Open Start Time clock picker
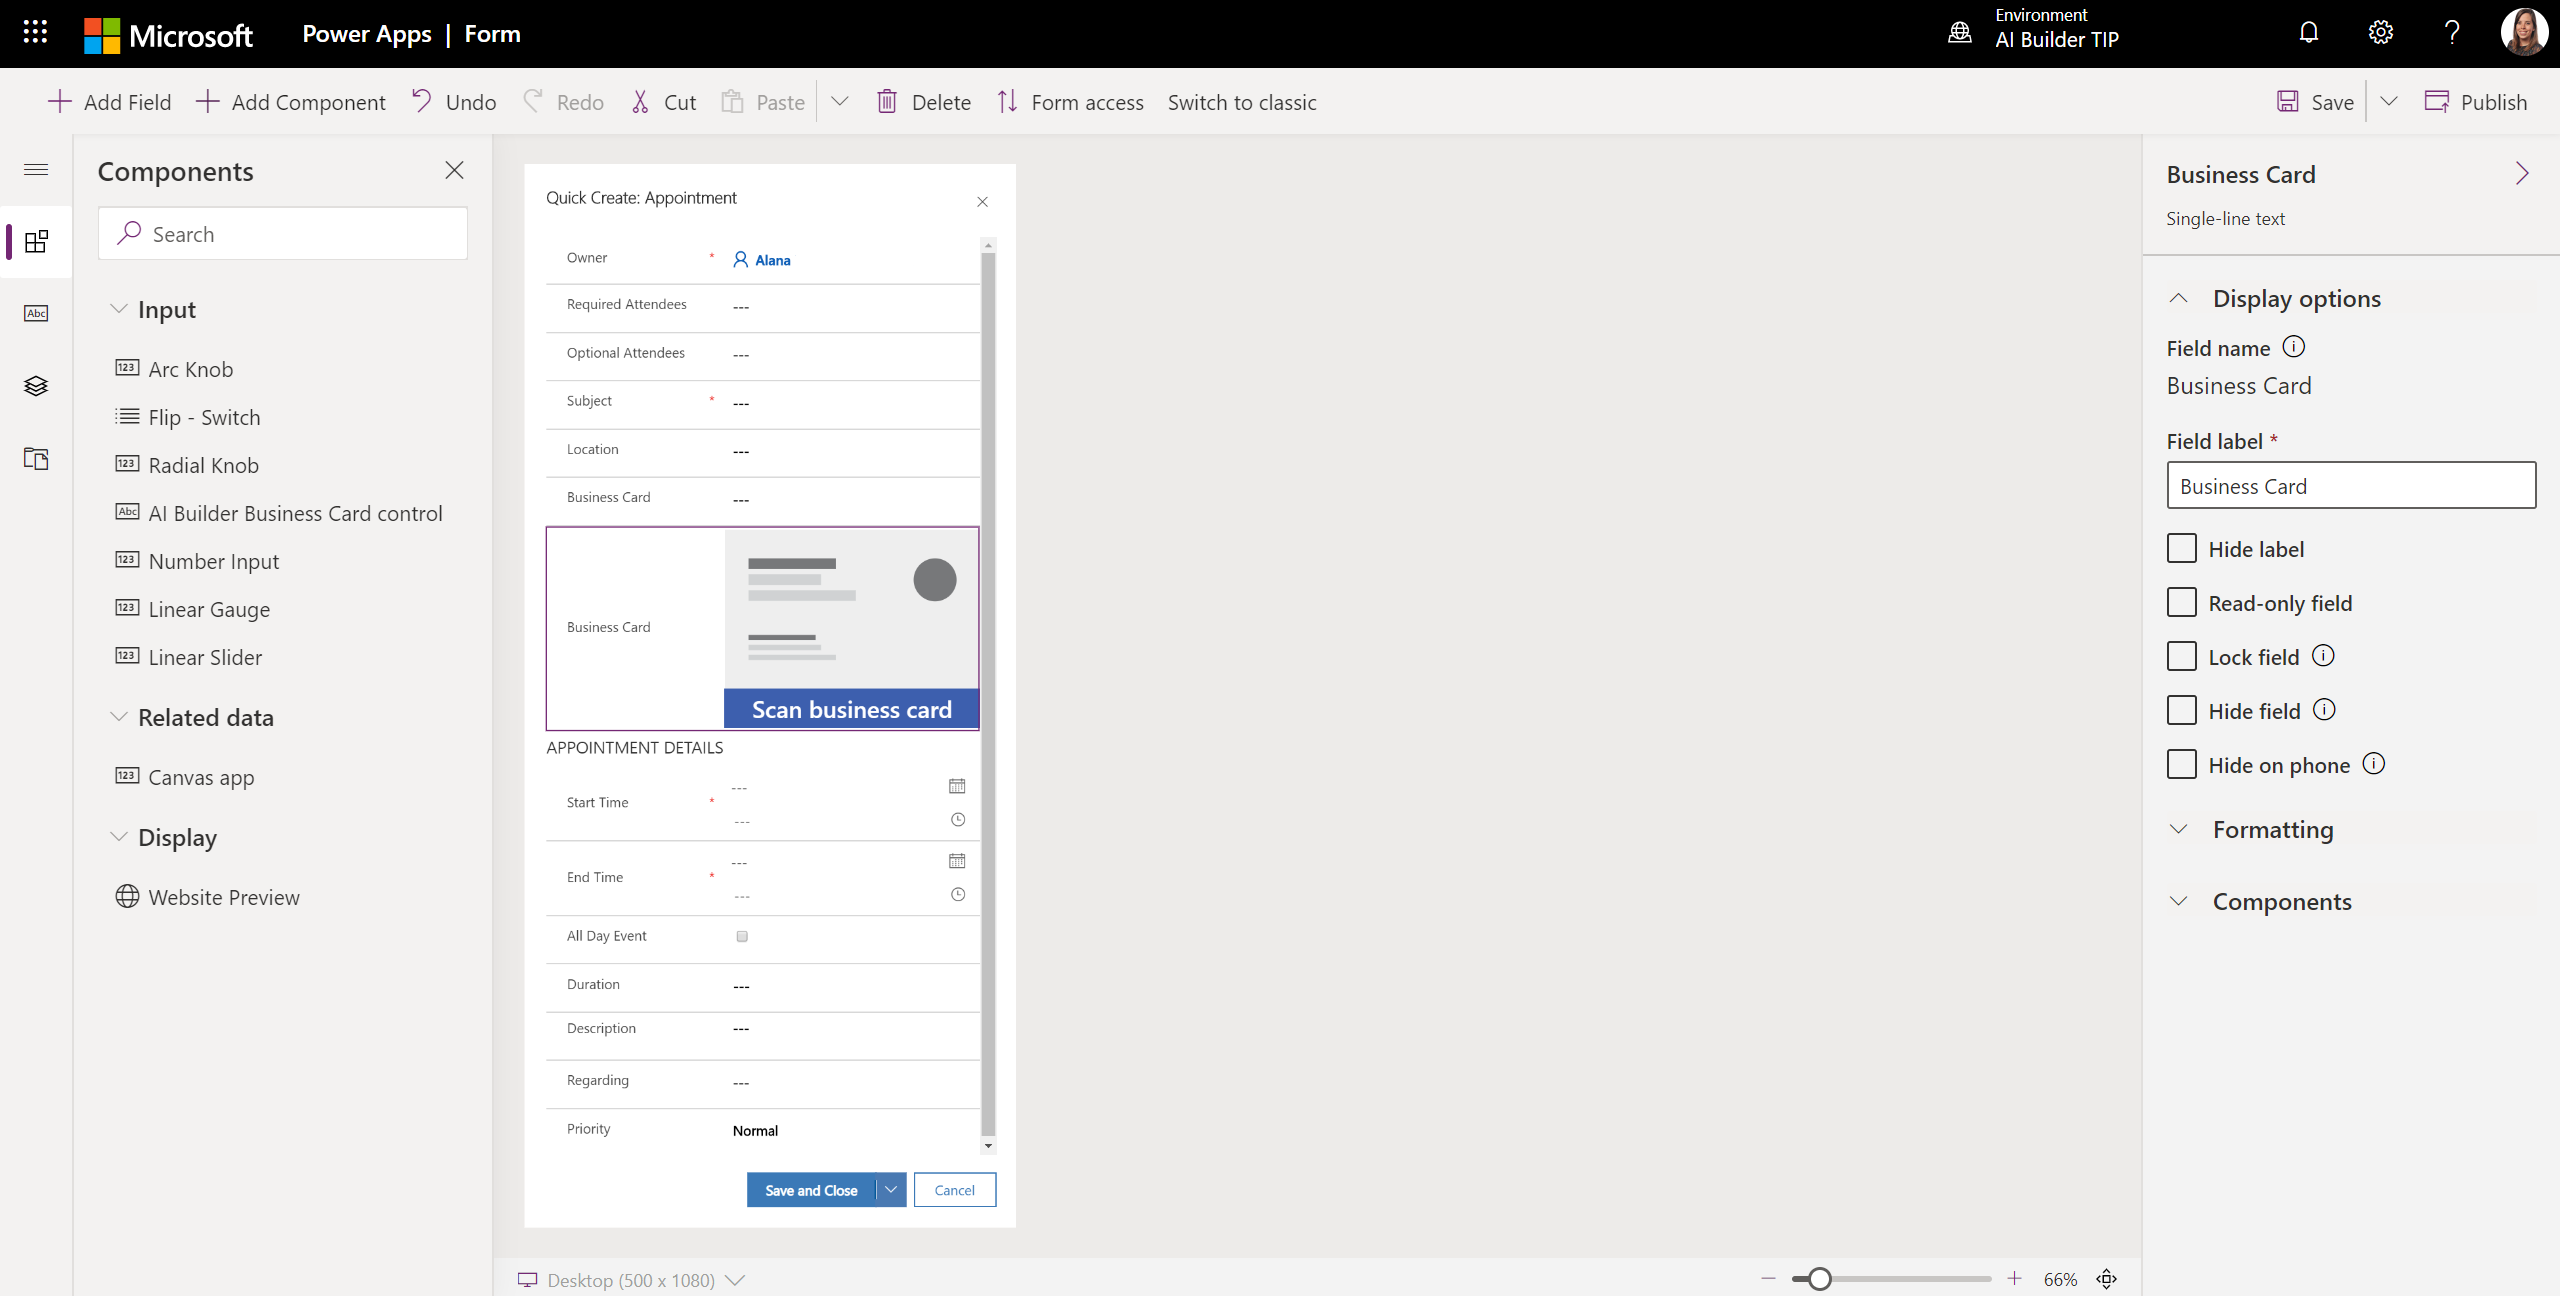The image size is (2560, 1296). coord(958,820)
